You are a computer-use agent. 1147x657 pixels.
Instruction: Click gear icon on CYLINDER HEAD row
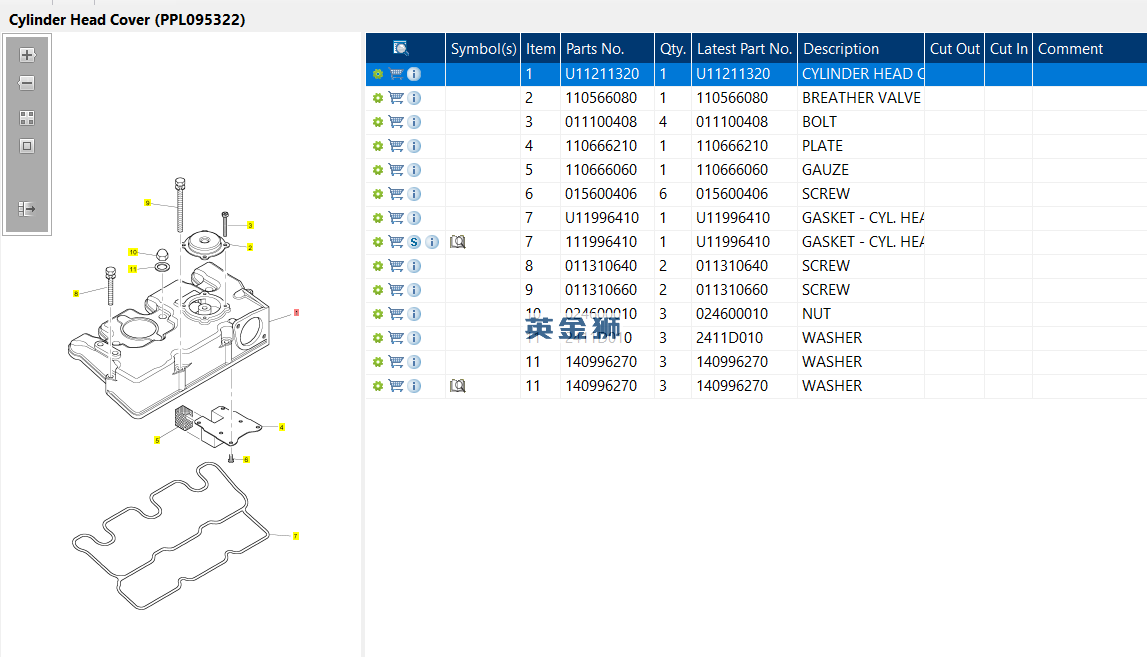click(377, 74)
